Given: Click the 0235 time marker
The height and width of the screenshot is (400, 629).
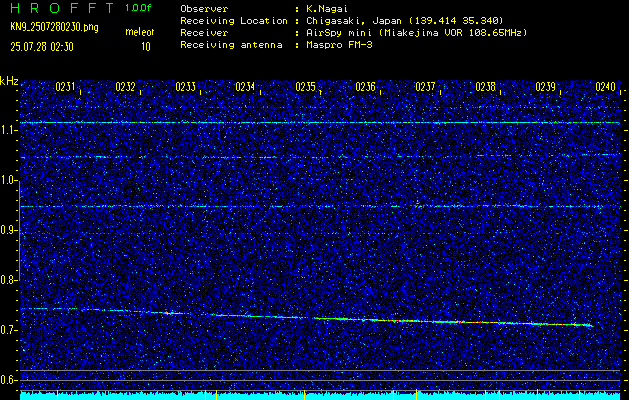Looking at the screenshot, I should pyautogui.click(x=306, y=87).
